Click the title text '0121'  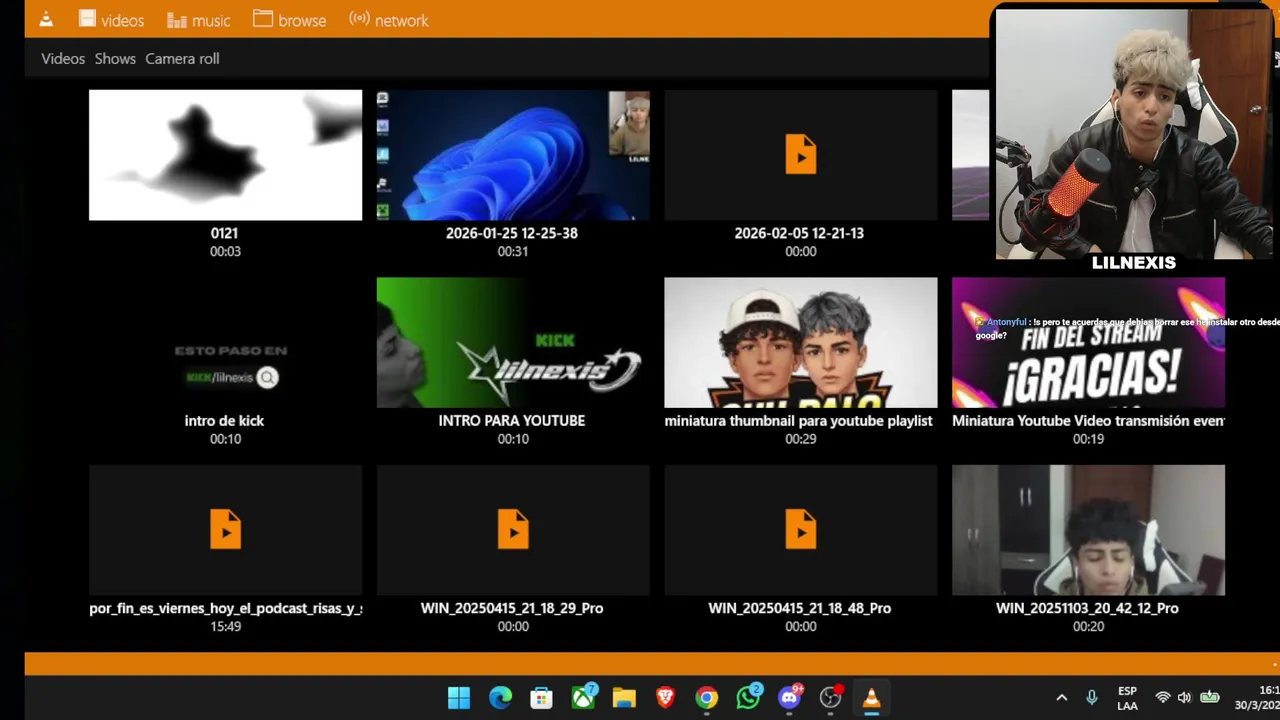pos(224,233)
